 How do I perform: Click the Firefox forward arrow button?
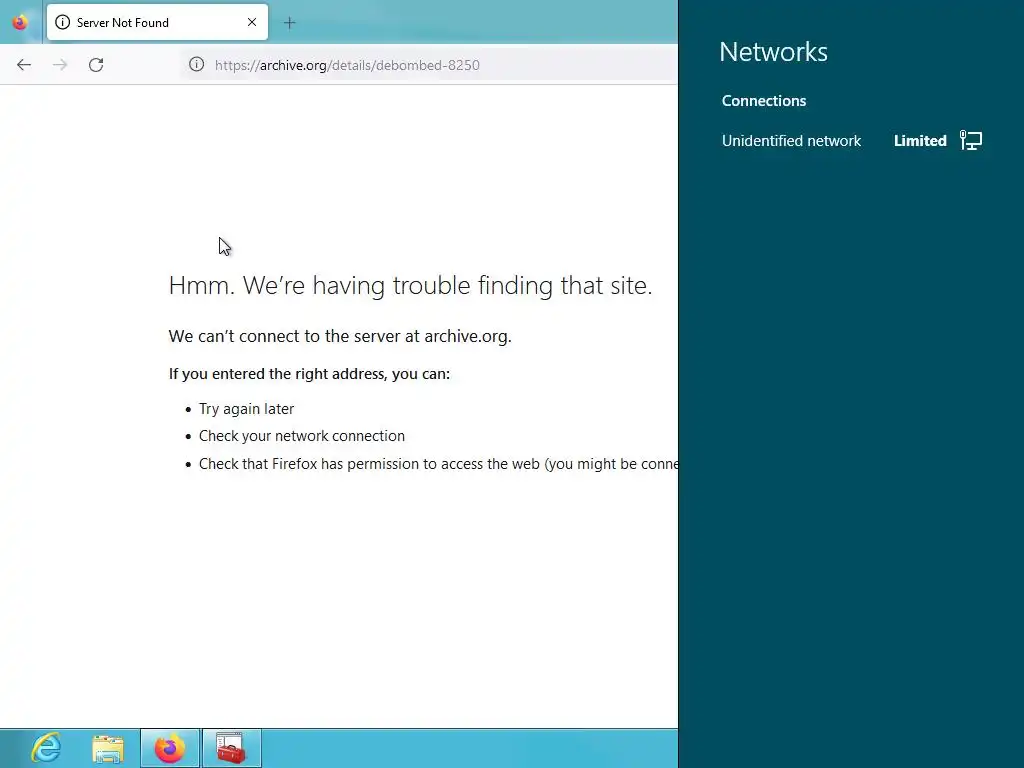(60, 65)
